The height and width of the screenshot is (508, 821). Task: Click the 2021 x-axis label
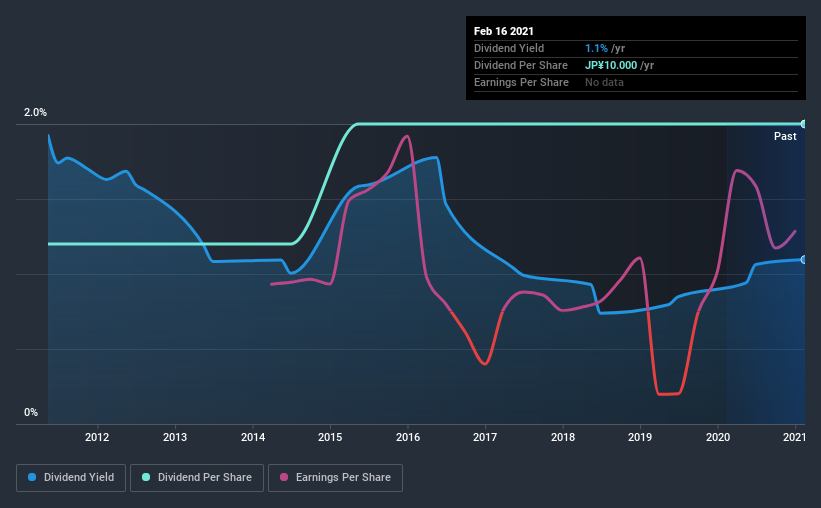(x=794, y=437)
